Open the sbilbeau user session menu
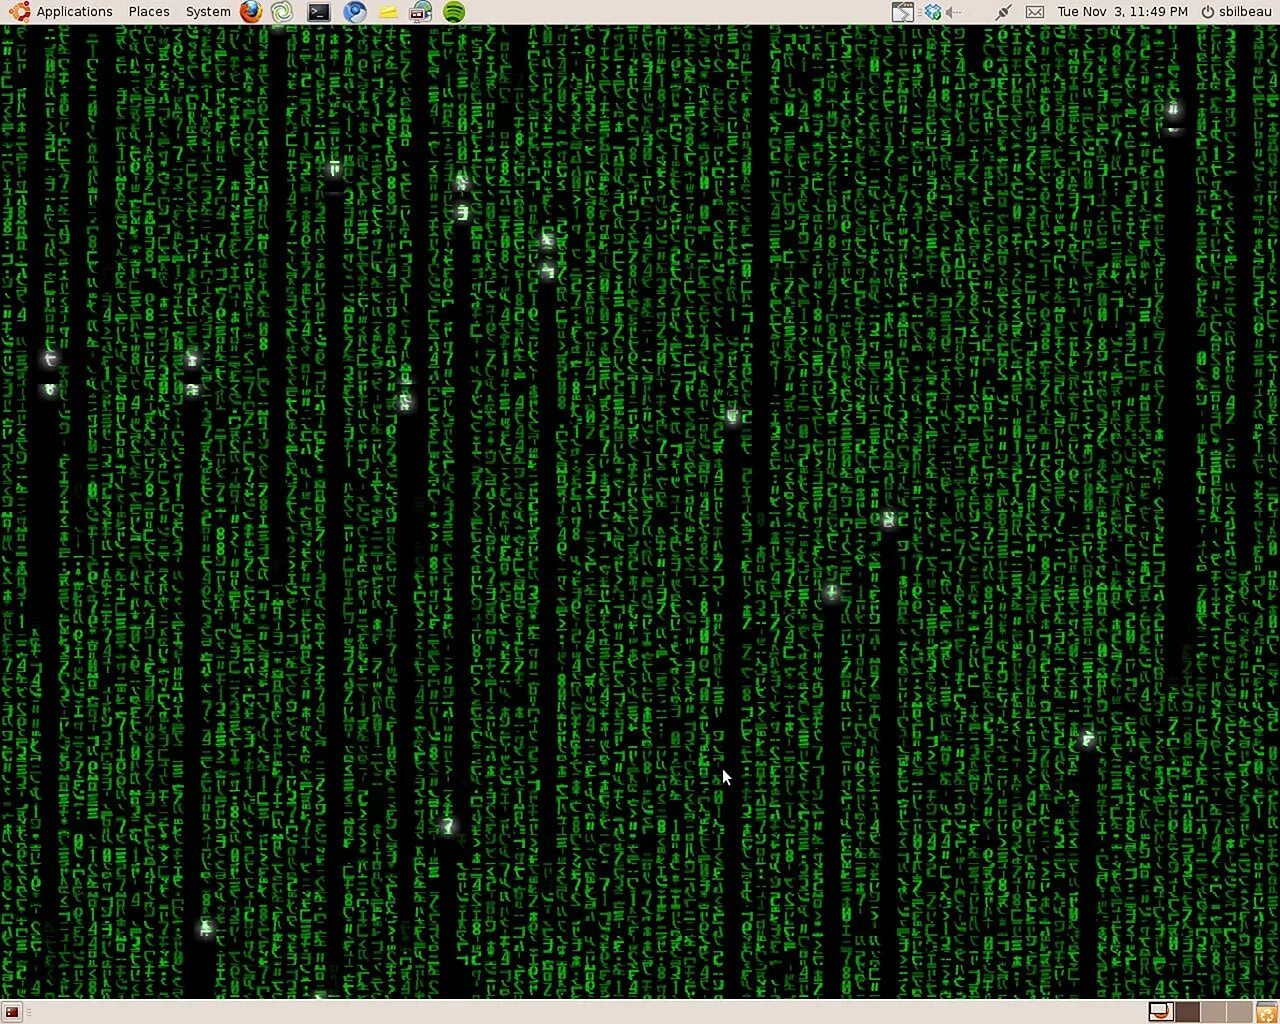Image resolution: width=1280 pixels, height=1024 pixels. tap(1236, 12)
